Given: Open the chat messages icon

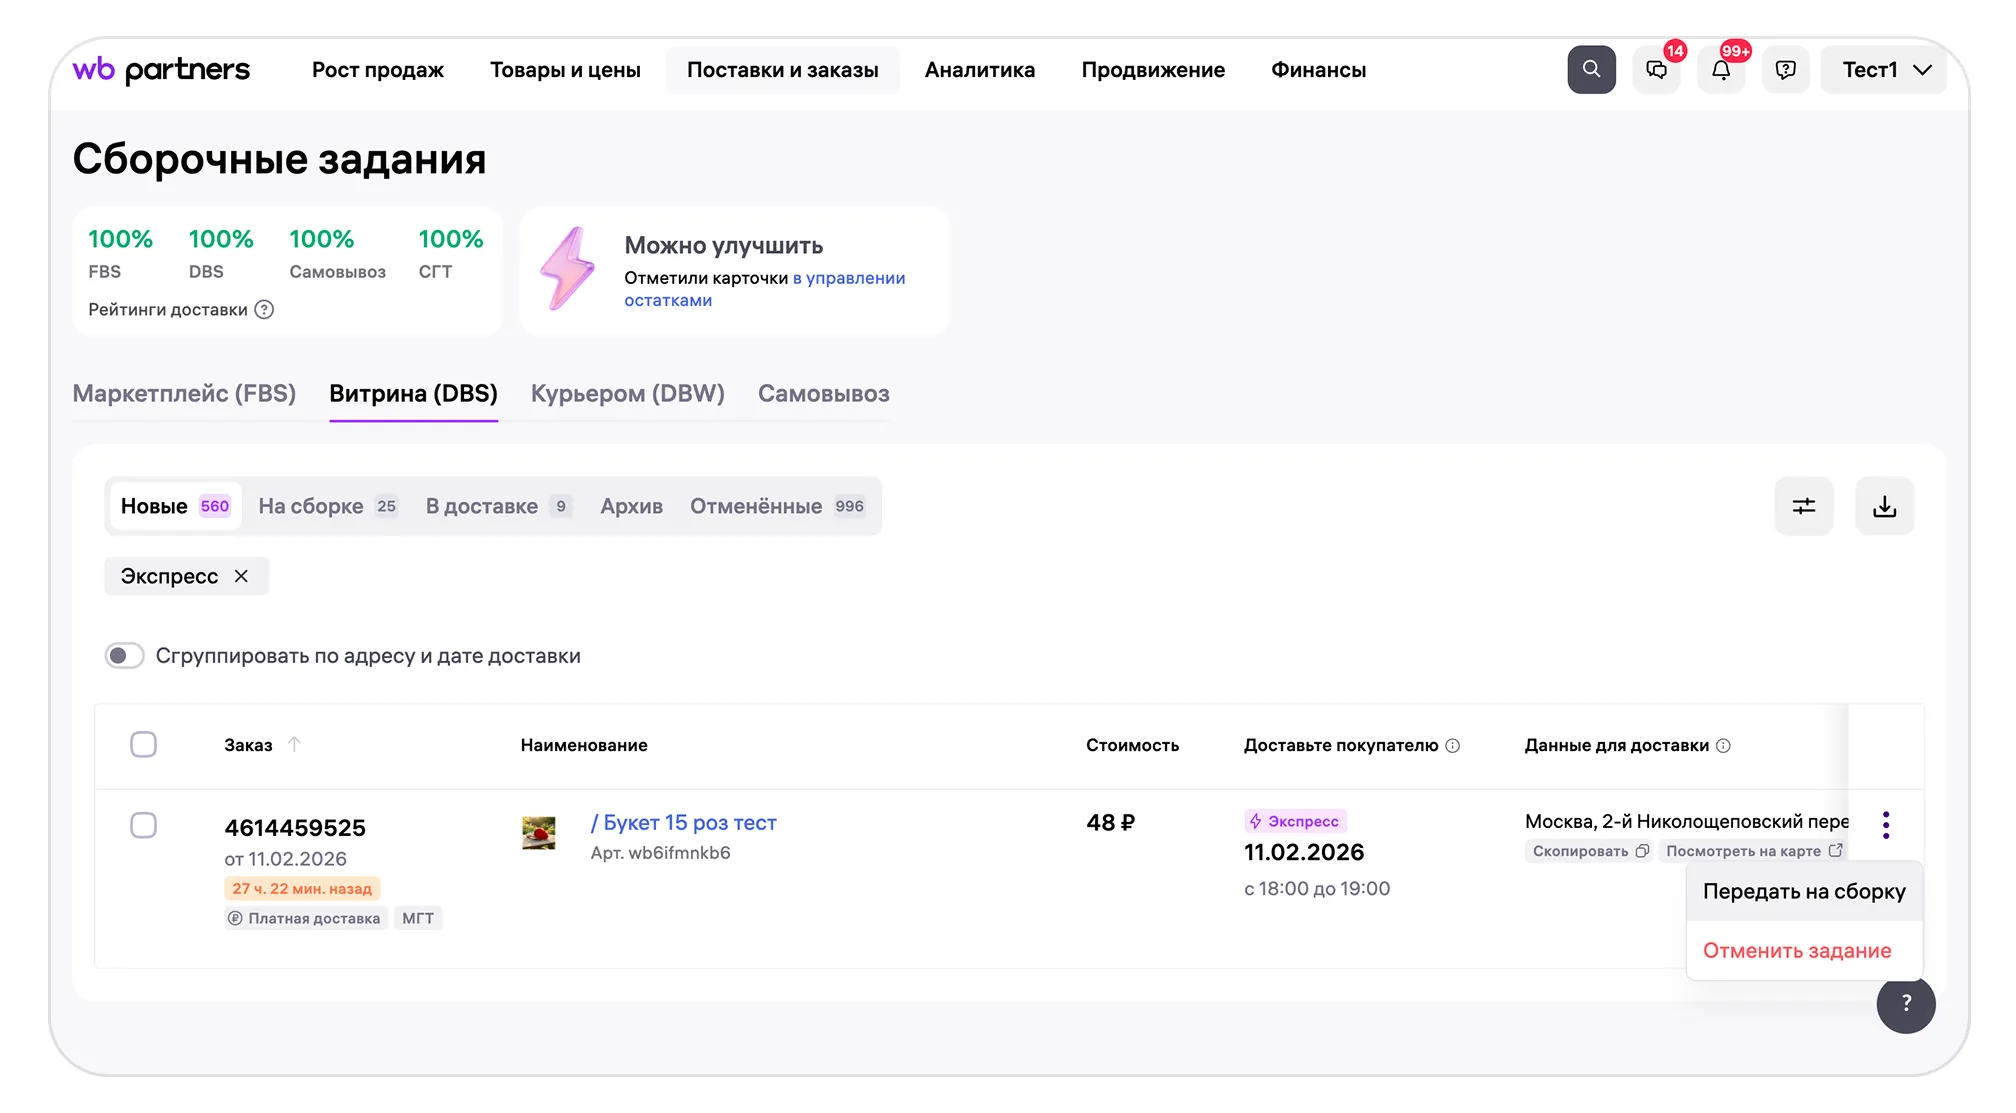Looking at the screenshot, I should (x=1656, y=70).
